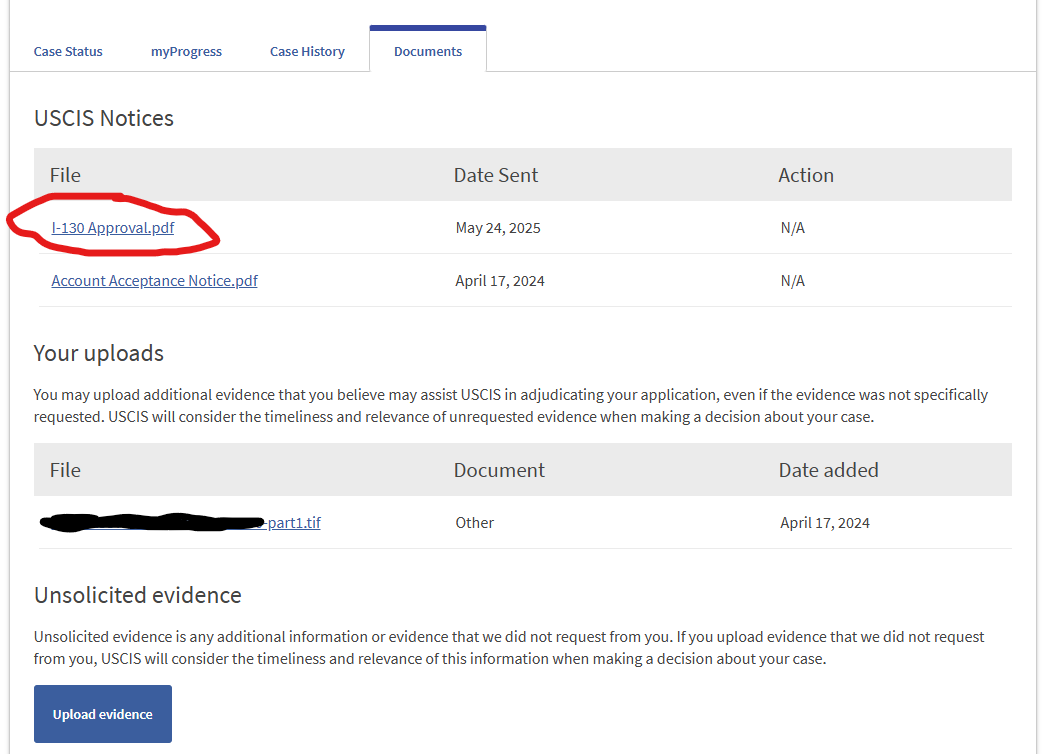Image resolution: width=1046 pixels, height=754 pixels.
Task: Click the Your uploads heading
Action: click(99, 353)
